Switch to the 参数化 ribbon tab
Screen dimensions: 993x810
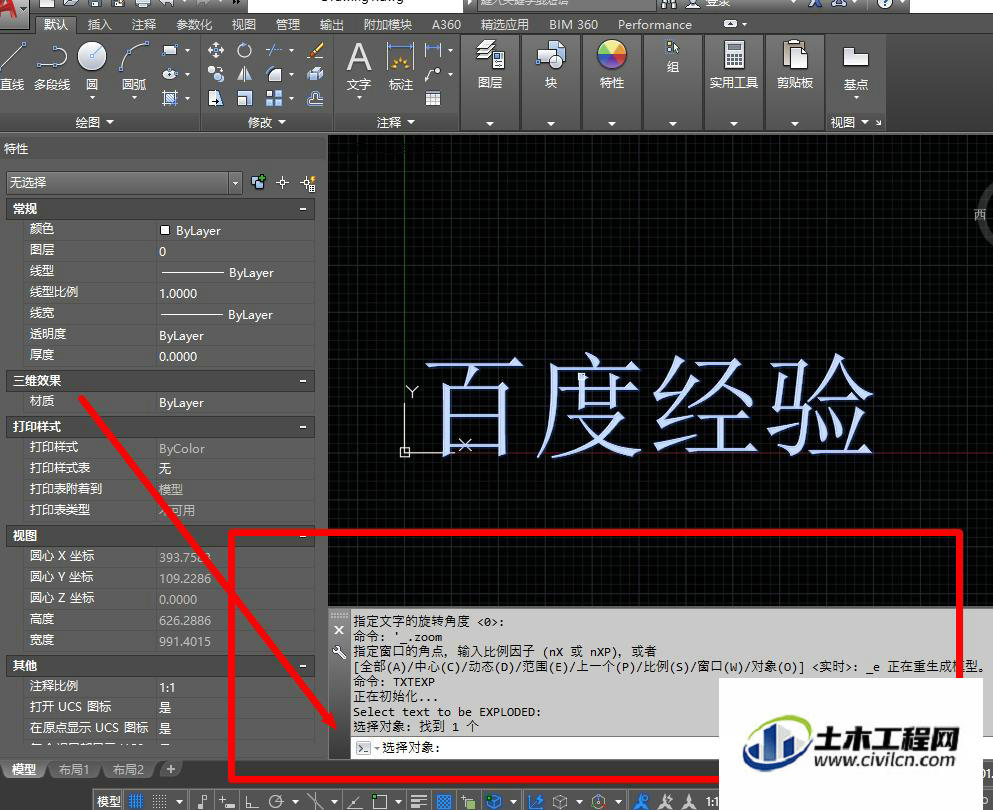(x=194, y=25)
